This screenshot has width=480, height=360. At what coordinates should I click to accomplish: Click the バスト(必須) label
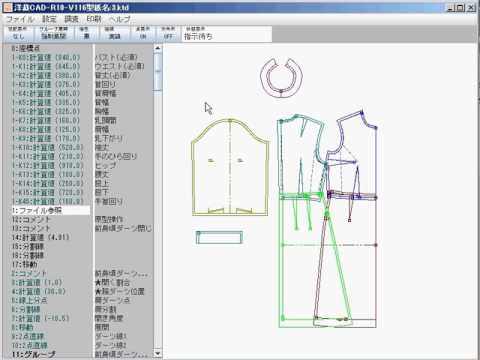tap(116, 58)
